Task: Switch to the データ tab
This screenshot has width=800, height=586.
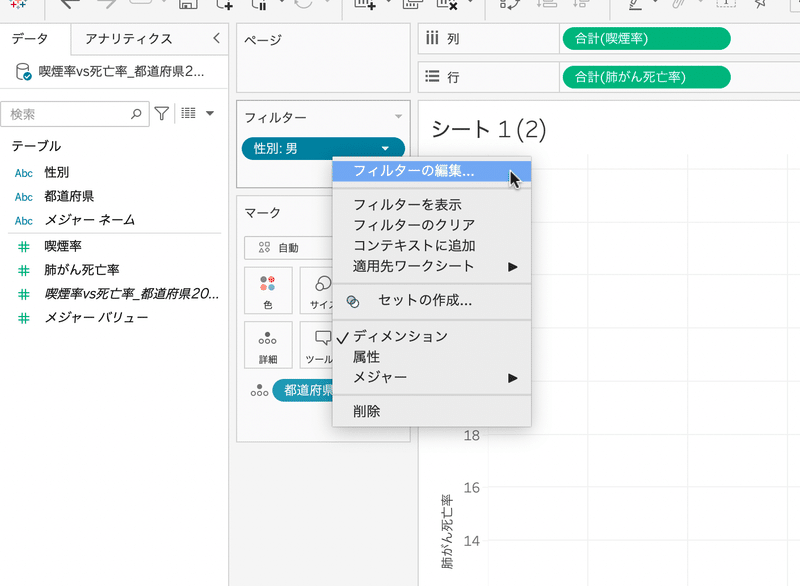Action: coord(30,38)
